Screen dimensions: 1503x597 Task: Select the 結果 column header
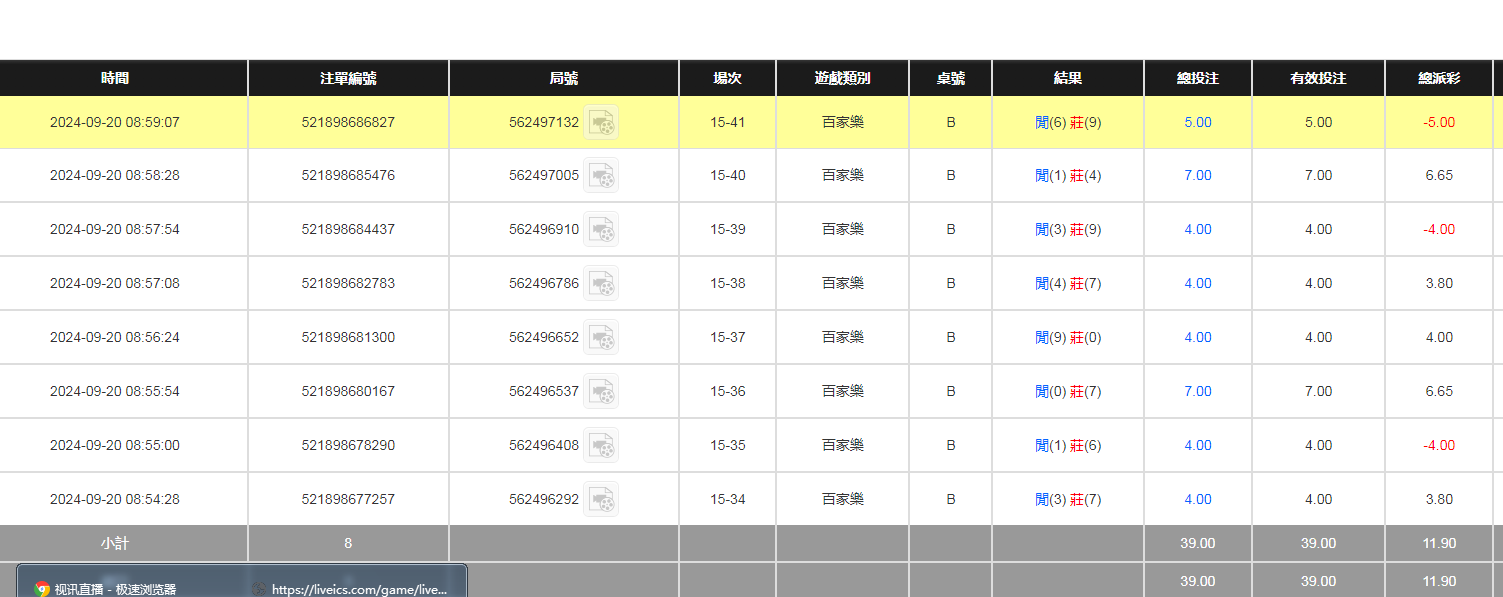tap(1067, 78)
